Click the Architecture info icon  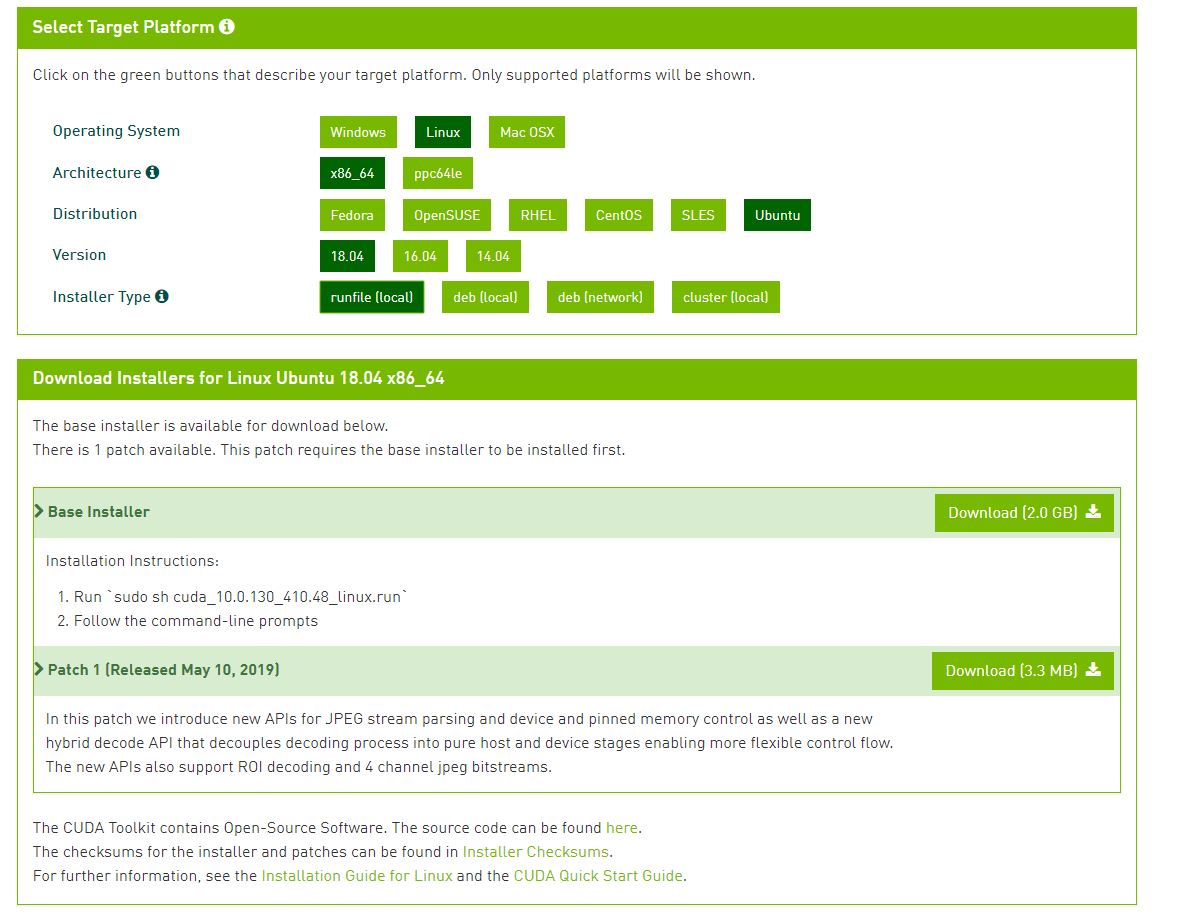pos(153,172)
